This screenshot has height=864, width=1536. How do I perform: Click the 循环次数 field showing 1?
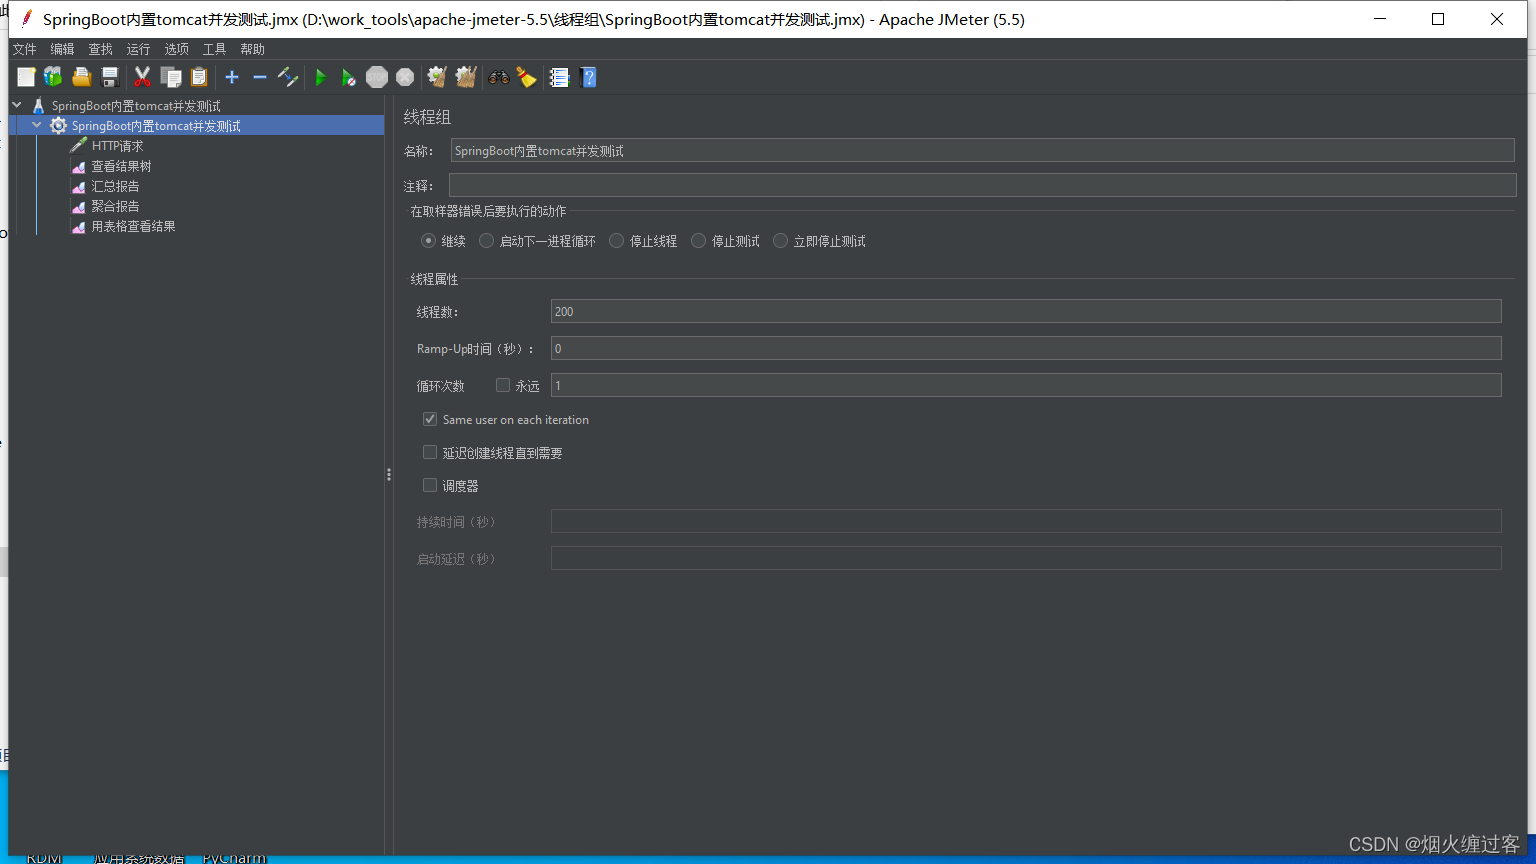(x=1026, y=385)
